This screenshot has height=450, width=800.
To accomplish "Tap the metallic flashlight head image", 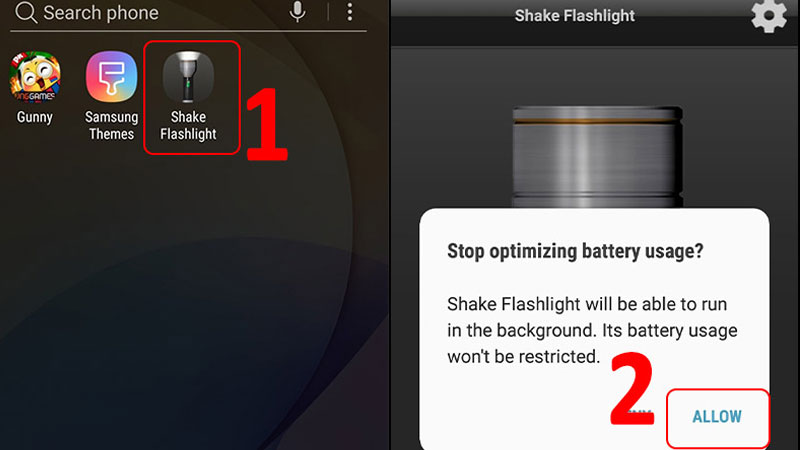I will click(x=597, y=157).
